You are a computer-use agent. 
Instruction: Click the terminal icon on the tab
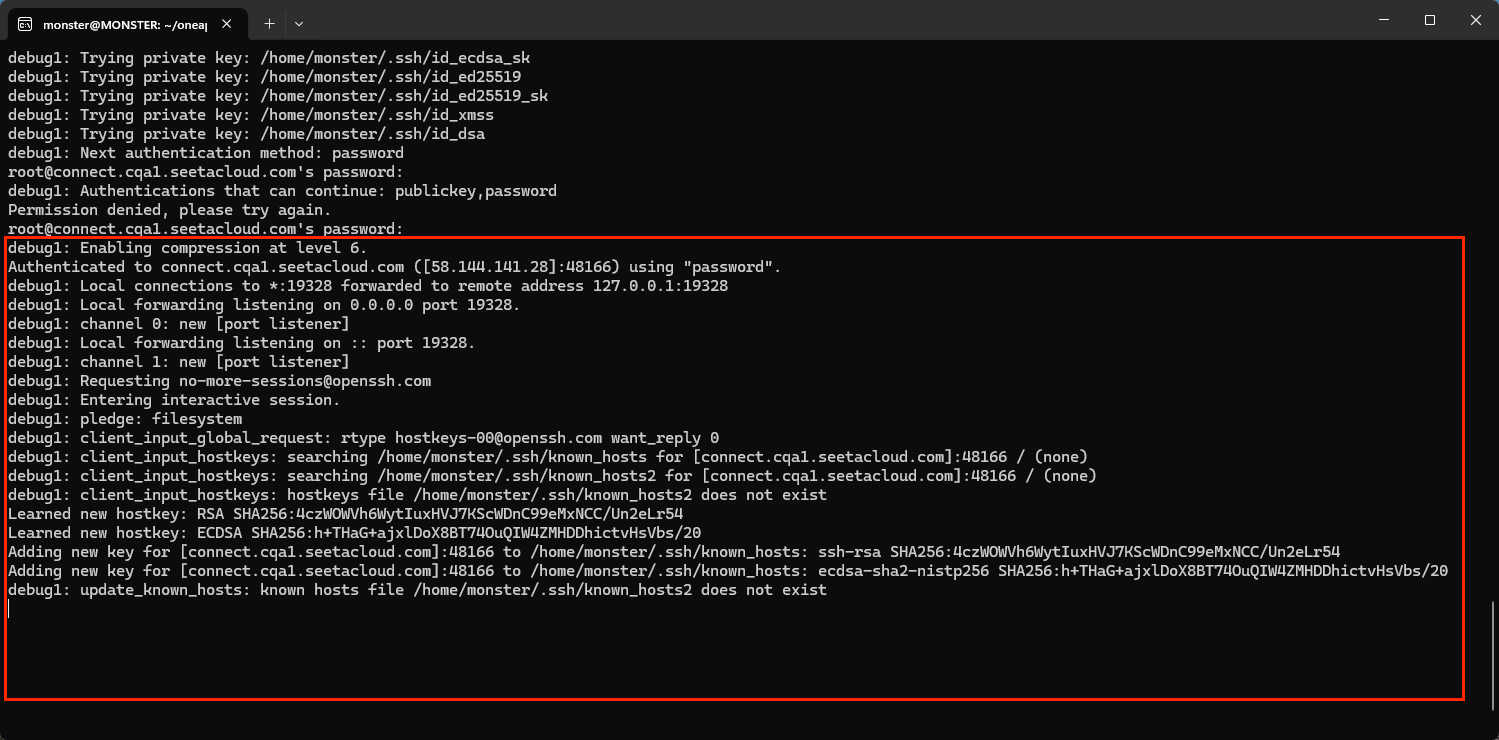pos(25,23)
